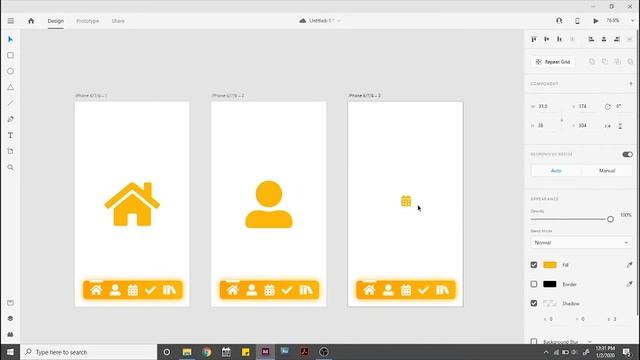Select Manual responsive resize

(x=607, y=171)
